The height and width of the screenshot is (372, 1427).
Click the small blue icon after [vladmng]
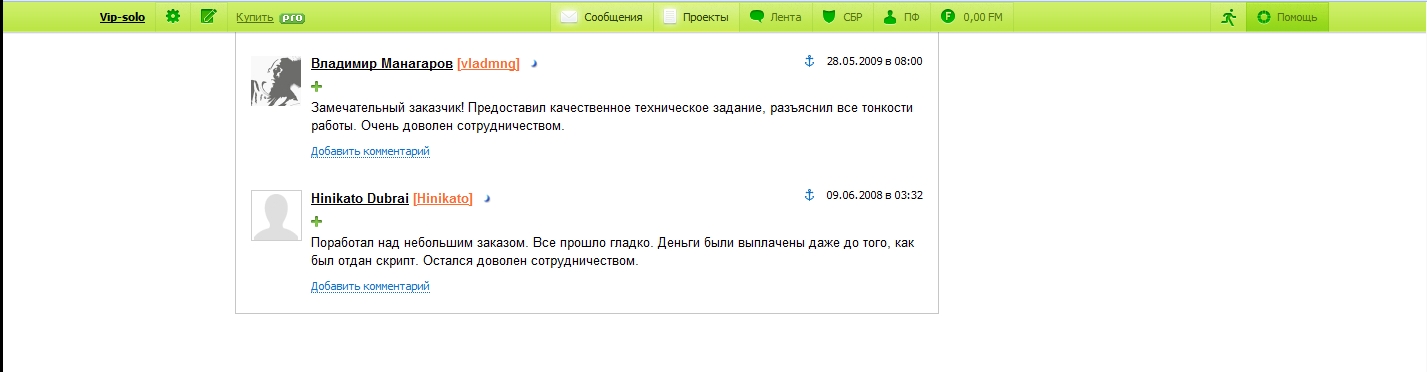pyautogui.click(x=534, y=64)
